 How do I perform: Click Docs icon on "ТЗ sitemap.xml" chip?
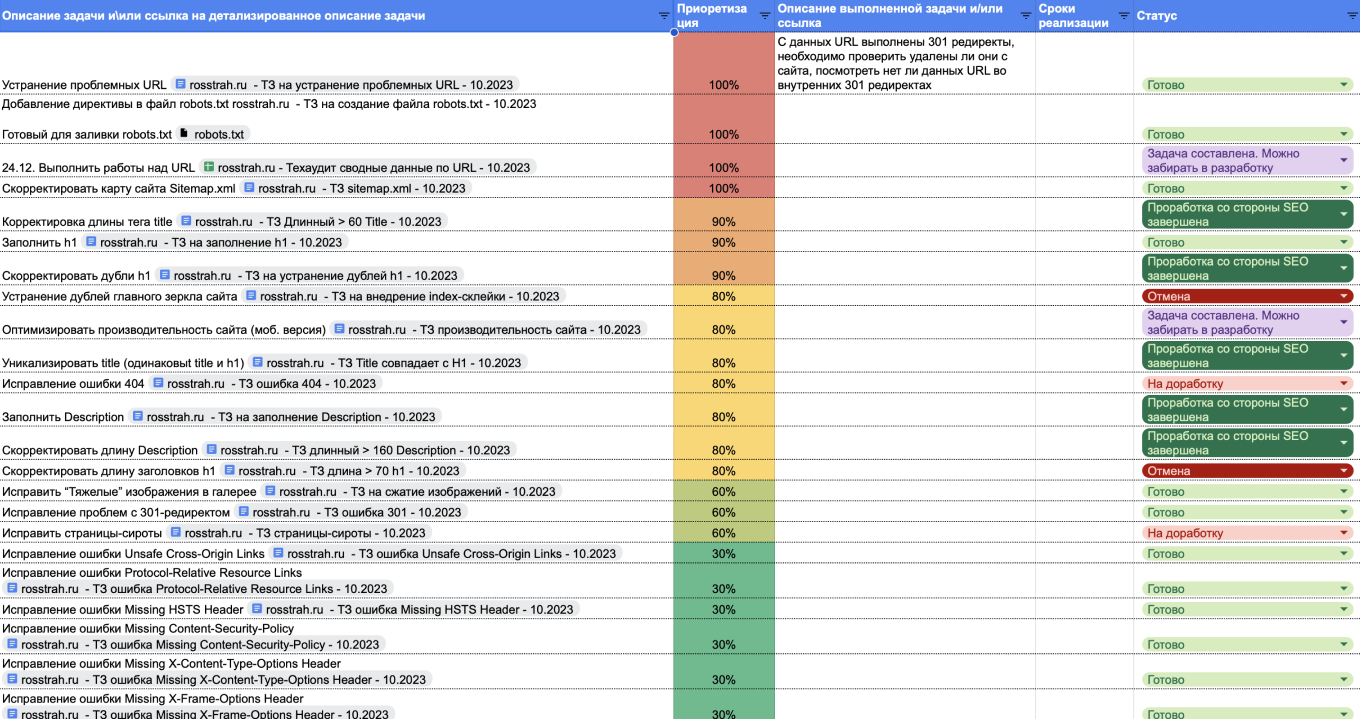249,188
